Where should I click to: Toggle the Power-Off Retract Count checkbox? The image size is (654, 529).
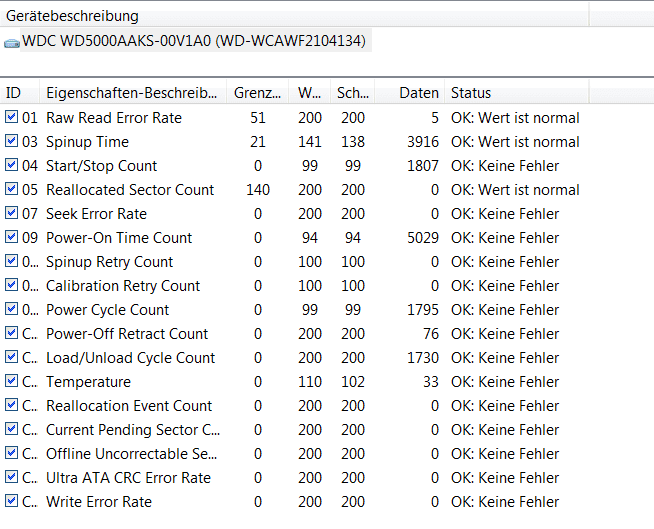[x=11, y=333]
